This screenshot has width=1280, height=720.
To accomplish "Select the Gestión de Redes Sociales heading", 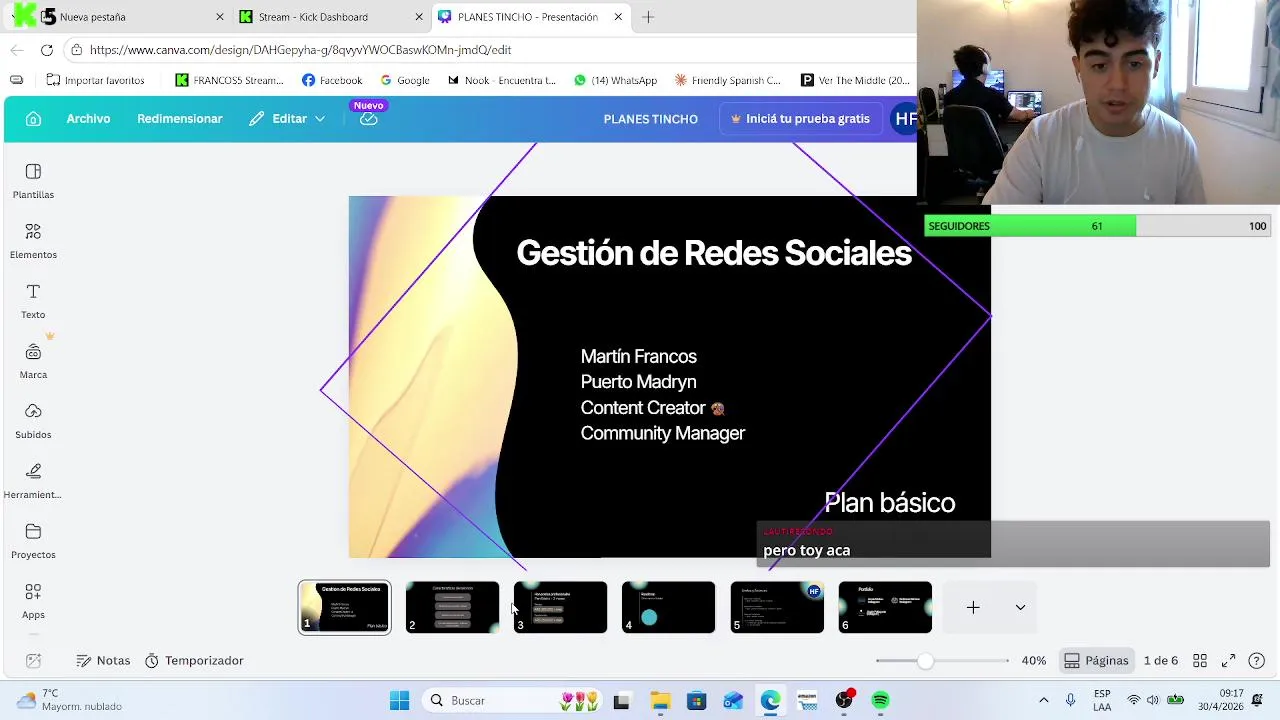I will [714, 253].
